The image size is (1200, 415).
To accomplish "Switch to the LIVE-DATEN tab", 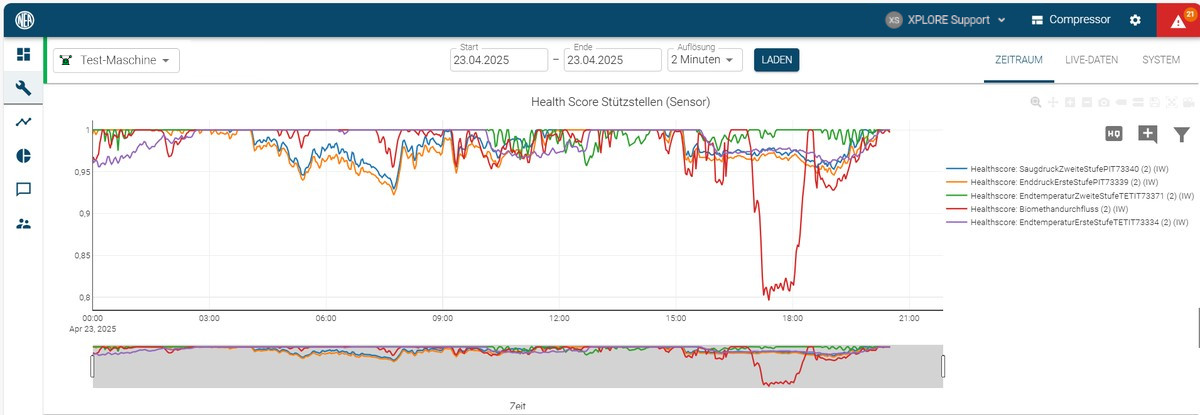I will (1091, 60).
